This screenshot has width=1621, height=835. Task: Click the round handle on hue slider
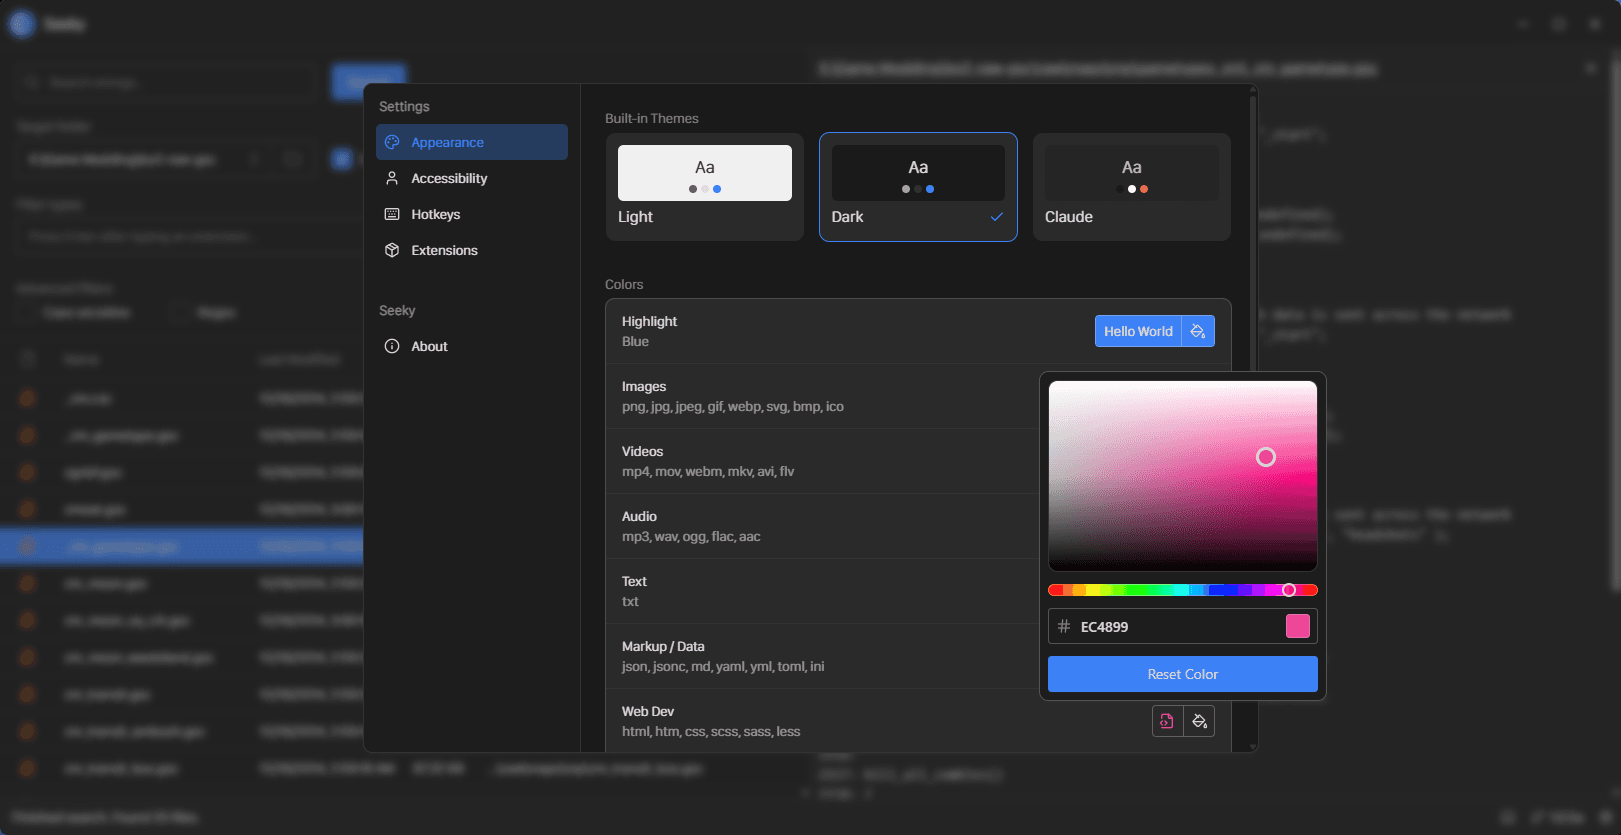point(1289,590)
